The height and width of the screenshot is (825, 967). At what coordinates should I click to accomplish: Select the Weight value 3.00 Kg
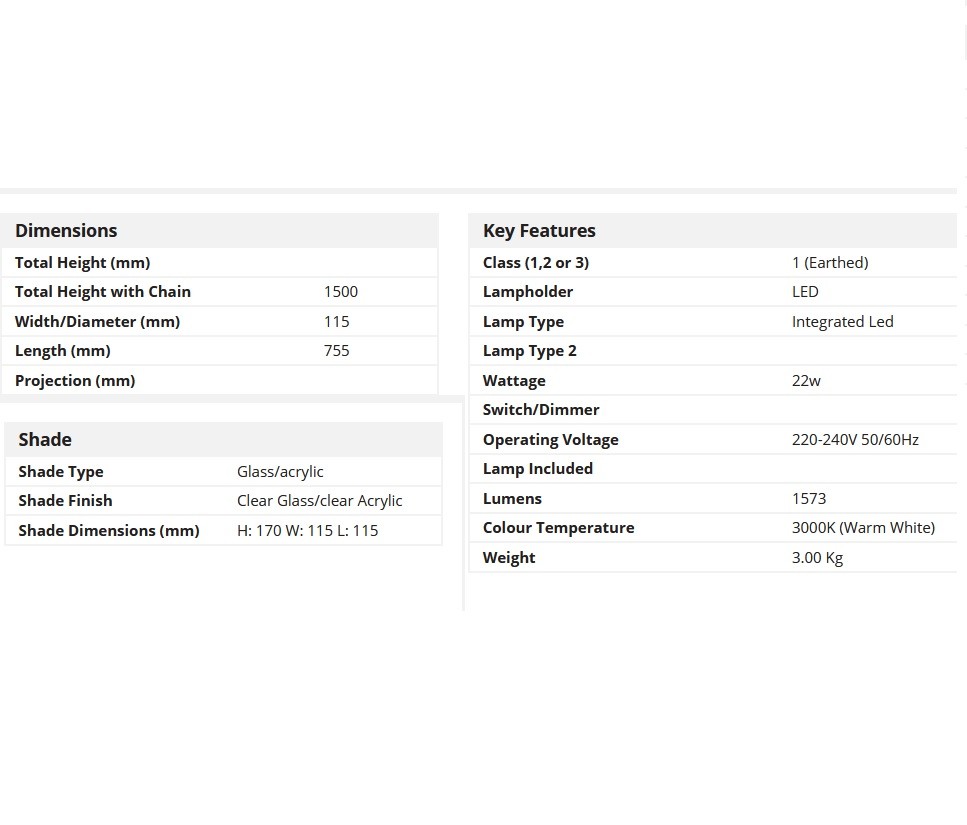click(817, 558)
